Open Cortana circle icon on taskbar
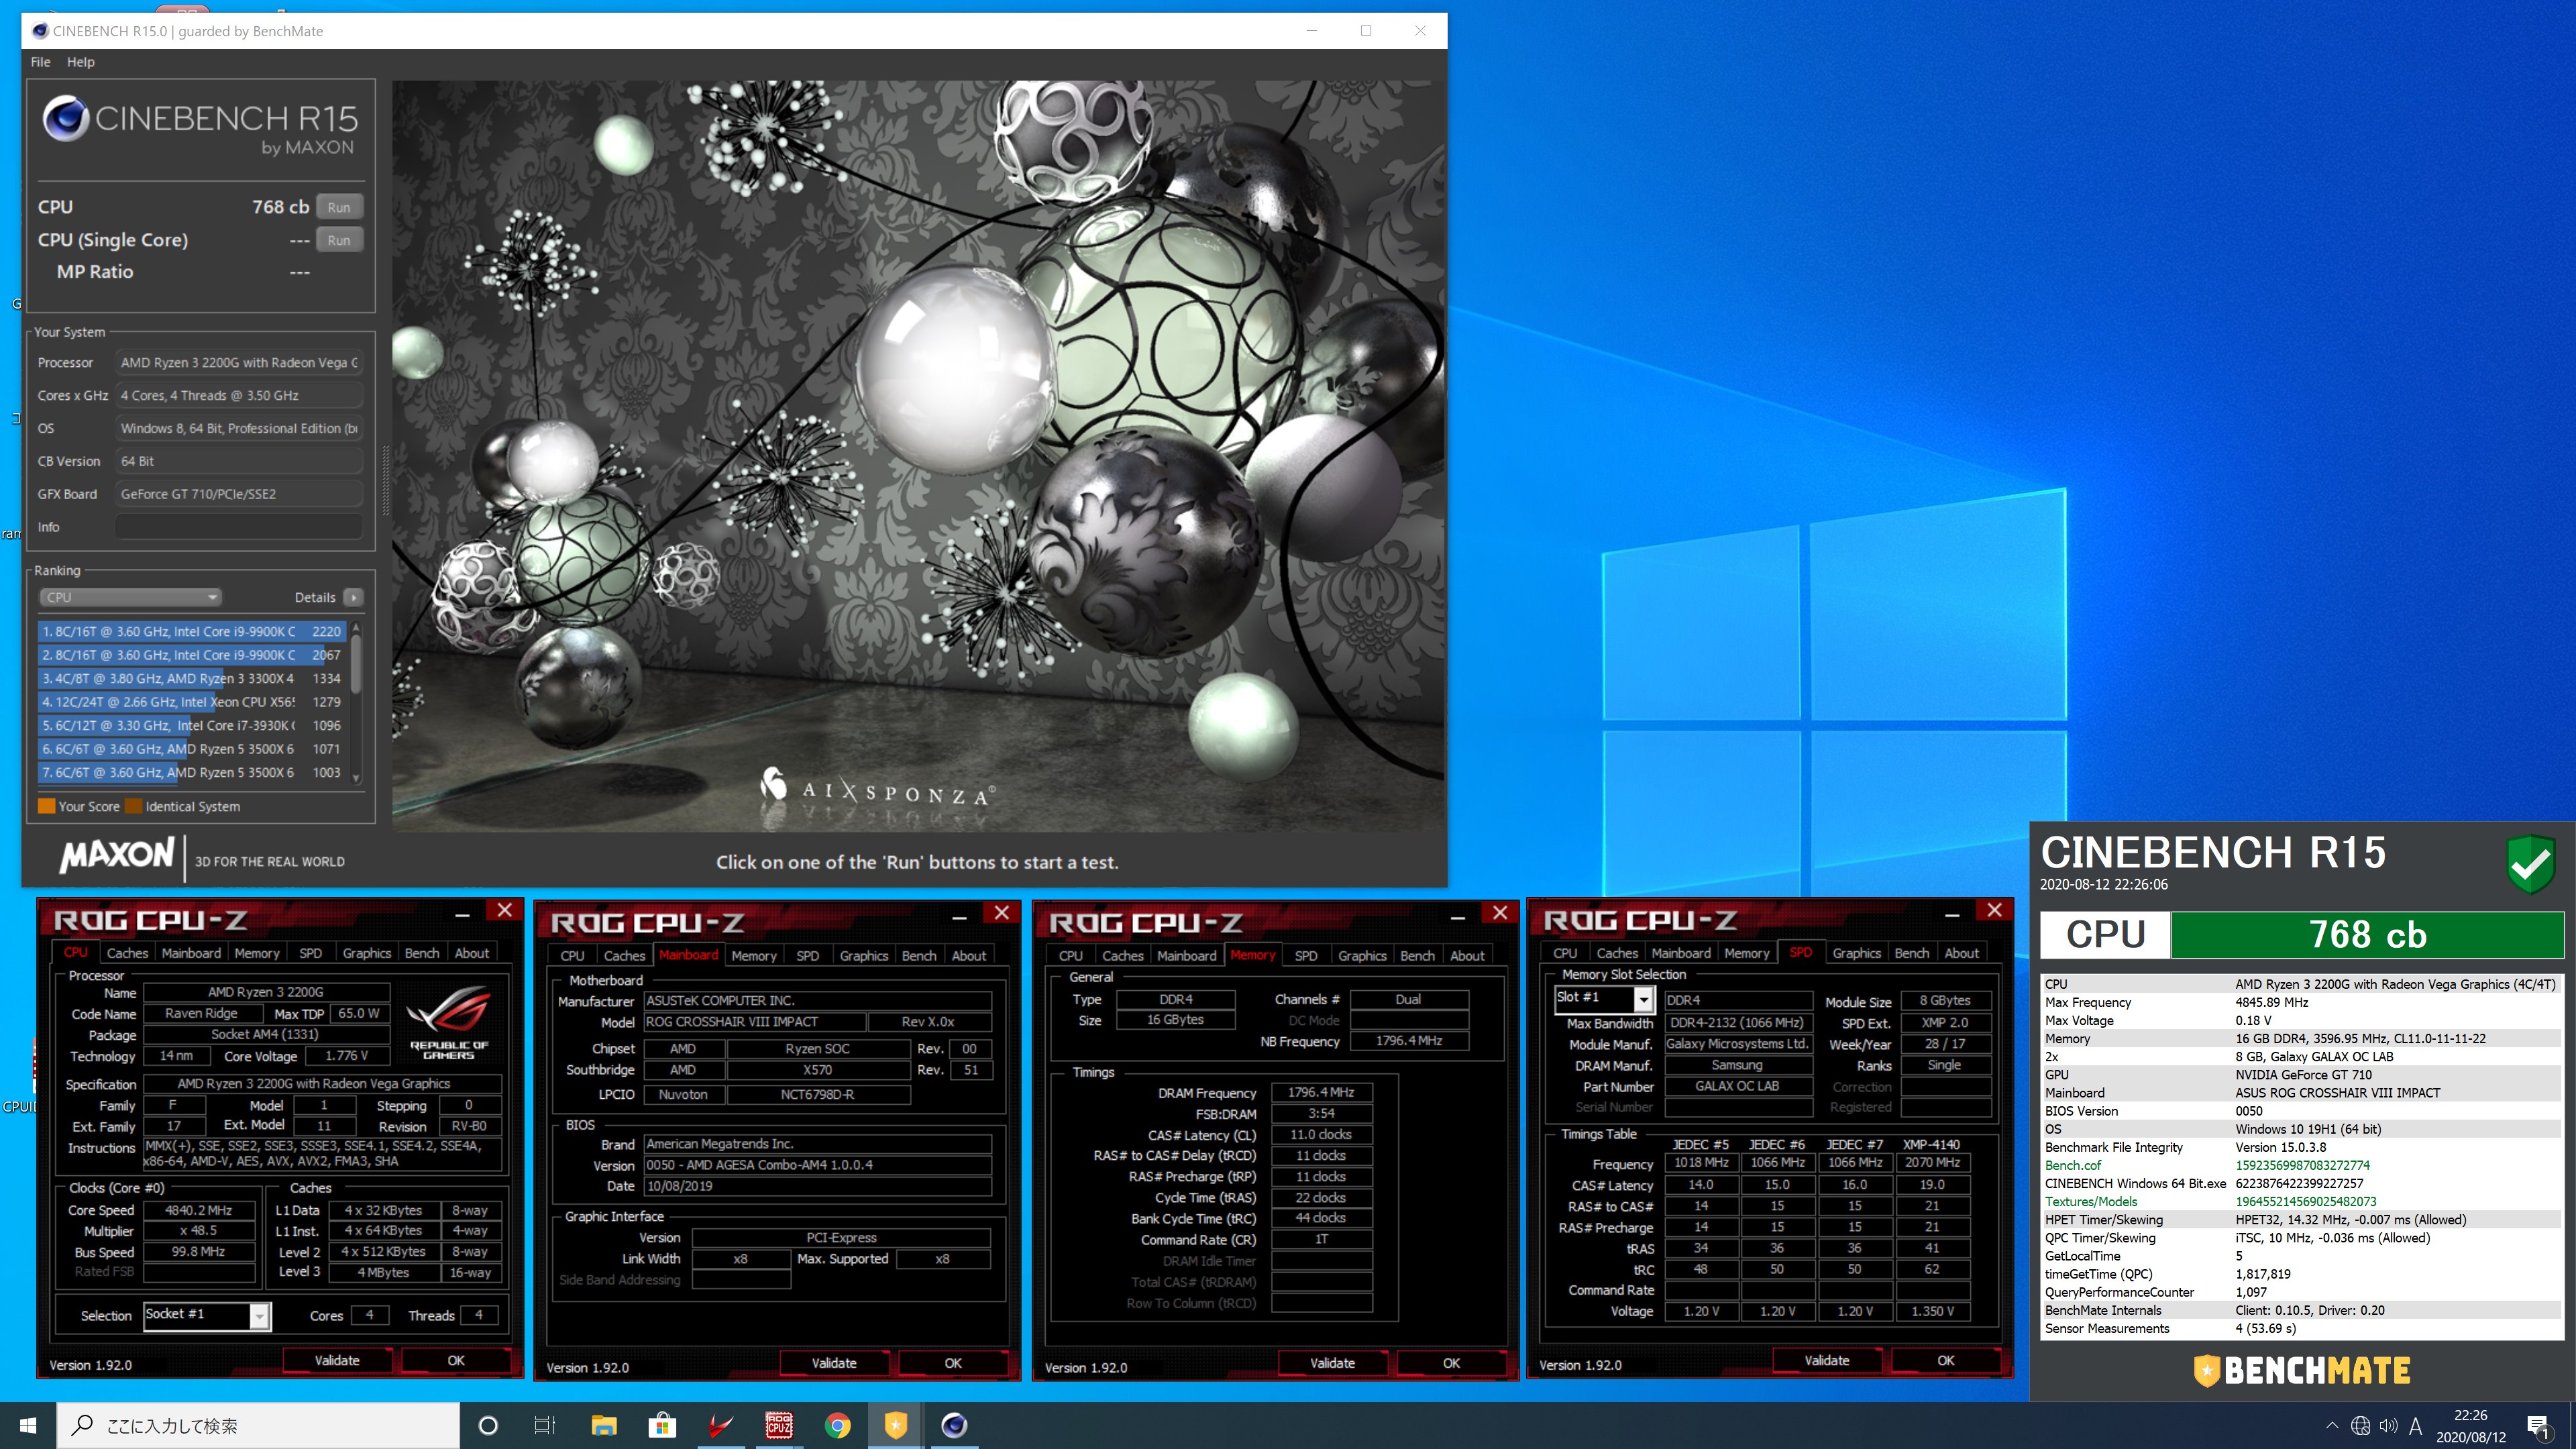Screen dimensions: 2576x1449 click(x=488, y=1425)
